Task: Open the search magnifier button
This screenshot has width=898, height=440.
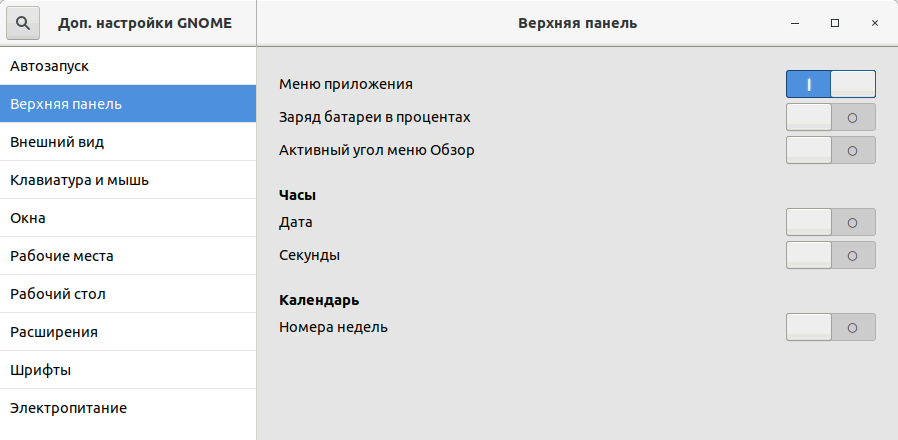Action: click(x=23, y=23)
